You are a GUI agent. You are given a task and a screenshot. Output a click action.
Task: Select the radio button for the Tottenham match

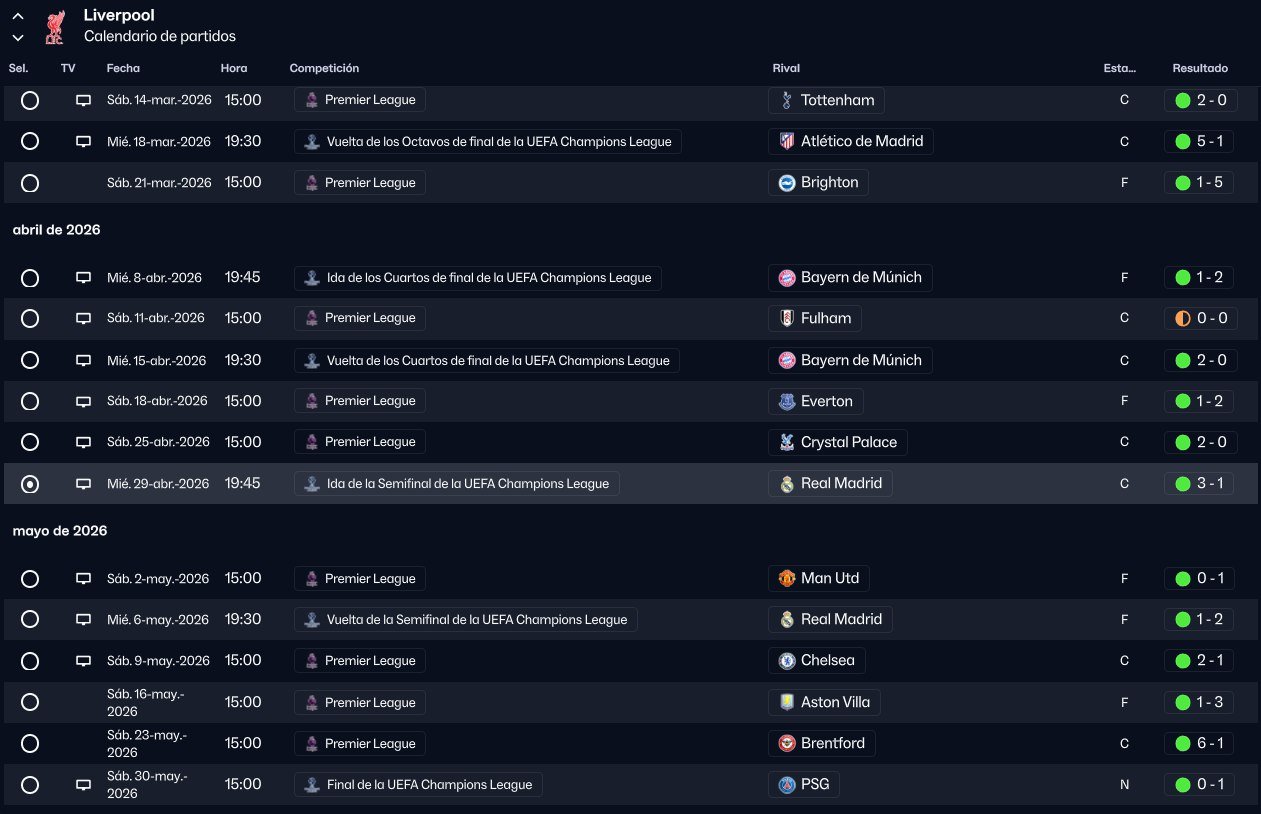click(x=30, y=100)
